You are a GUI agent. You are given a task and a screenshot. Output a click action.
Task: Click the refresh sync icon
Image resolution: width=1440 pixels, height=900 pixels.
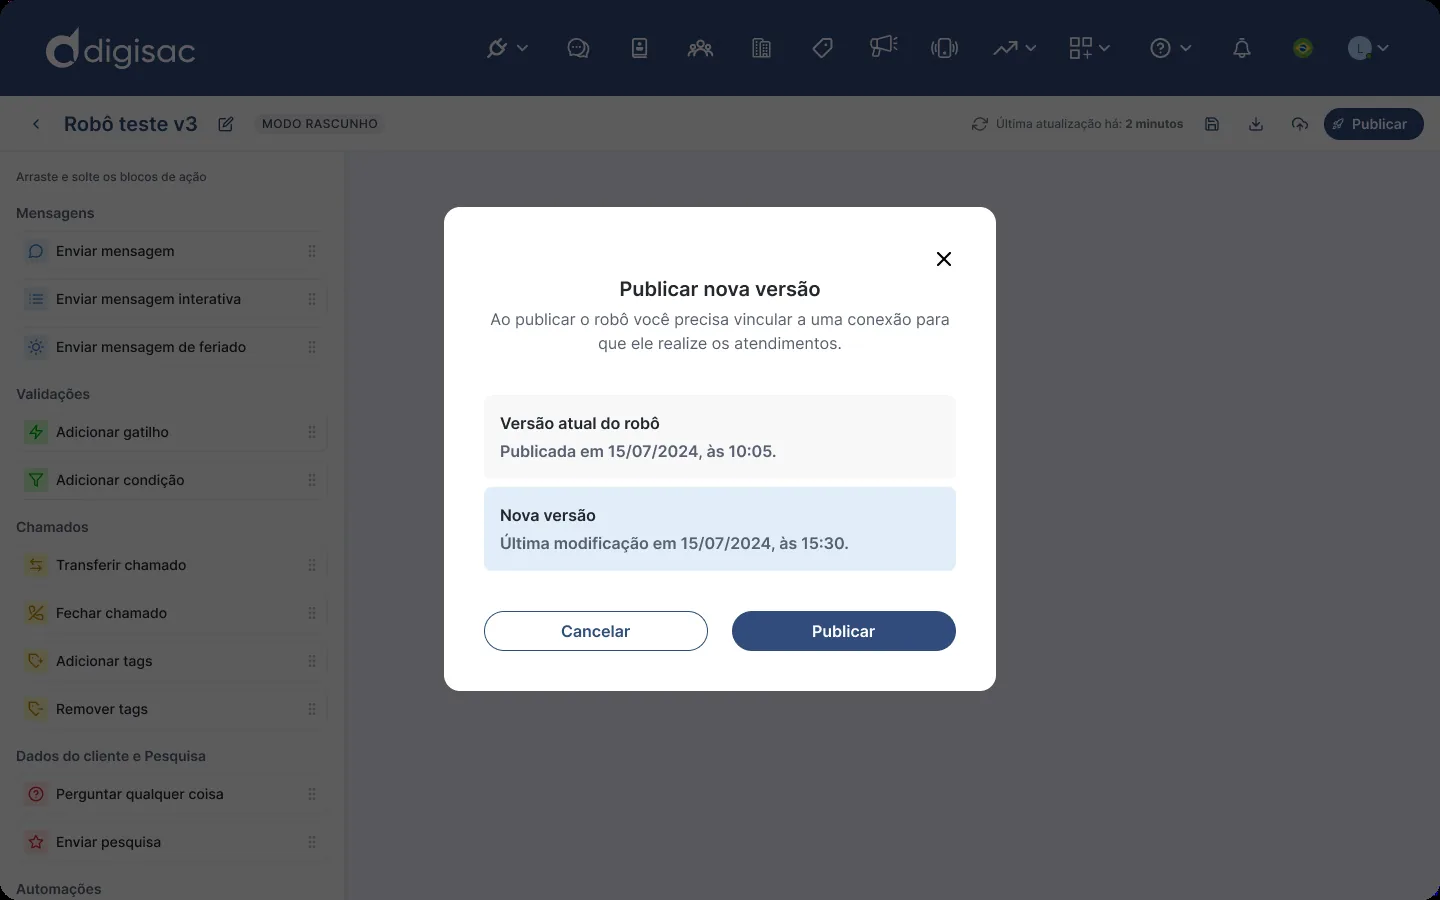[x=980, y=124]
